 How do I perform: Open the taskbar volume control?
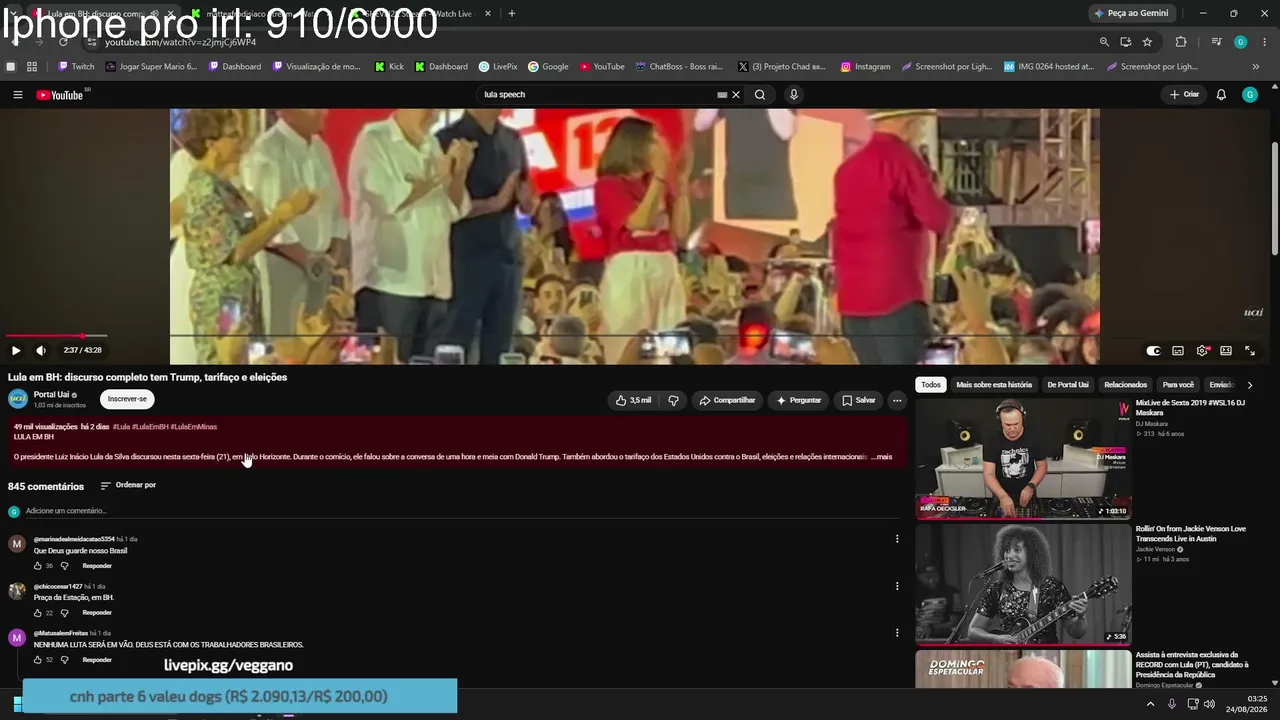coord(1209,704)
